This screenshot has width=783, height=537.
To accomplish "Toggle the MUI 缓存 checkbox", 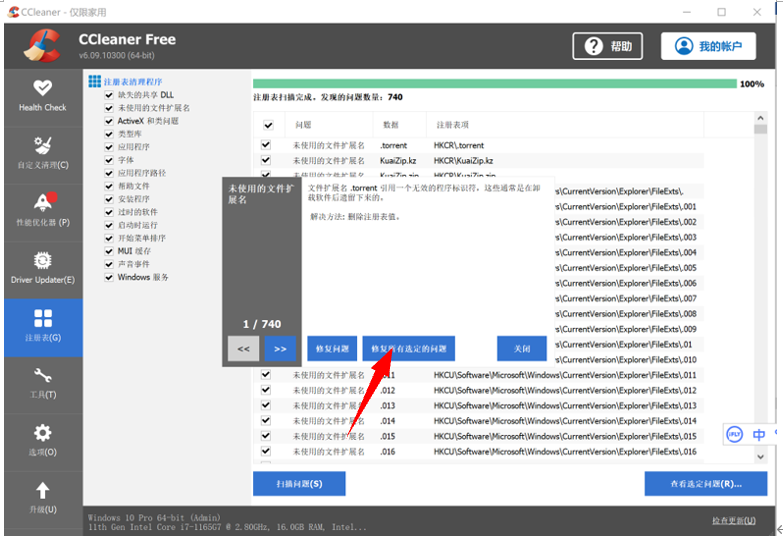I will point(109,251).
